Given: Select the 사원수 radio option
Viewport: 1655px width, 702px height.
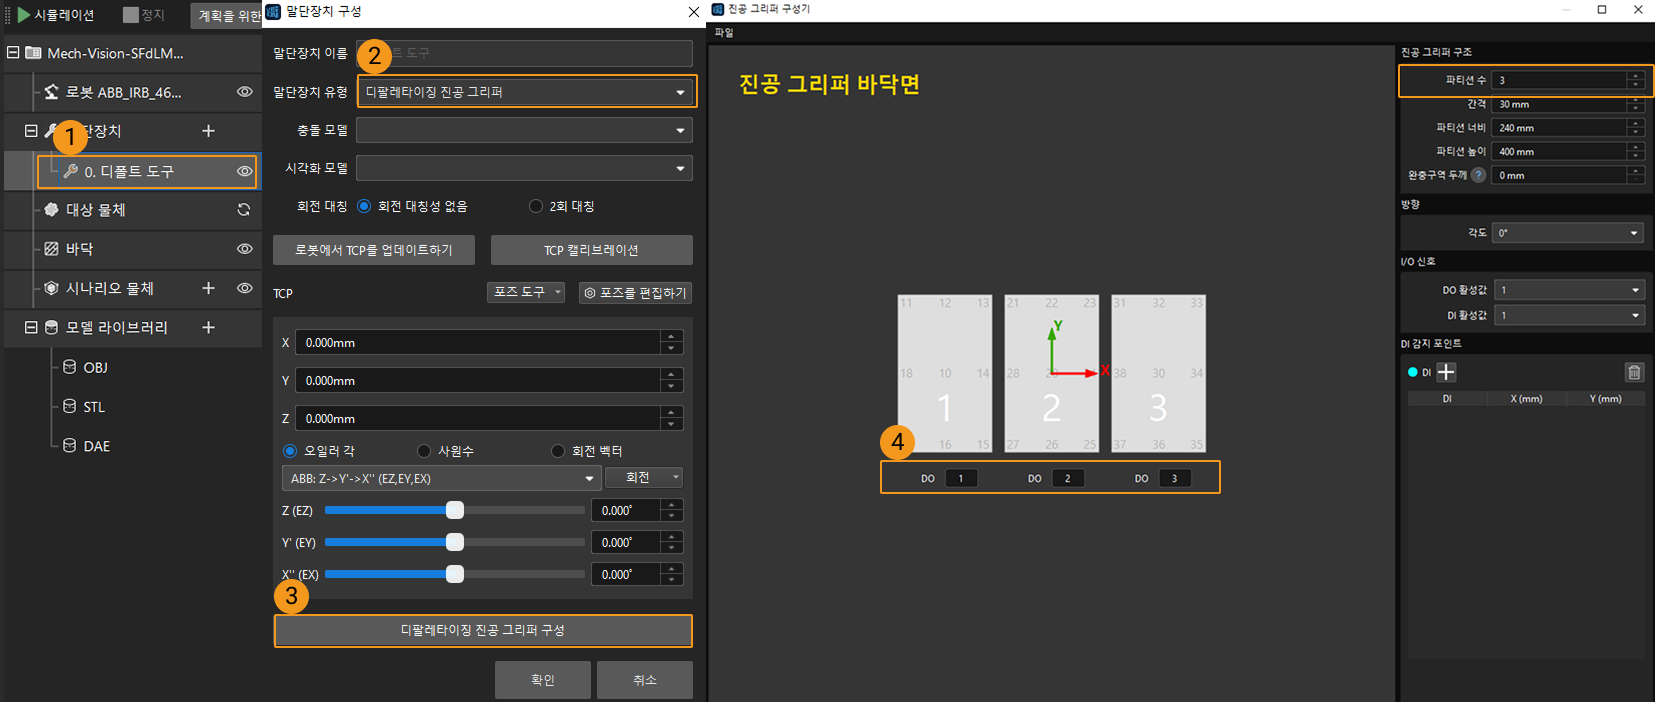Looking at the screenshot, I should [x=424, y=451].
